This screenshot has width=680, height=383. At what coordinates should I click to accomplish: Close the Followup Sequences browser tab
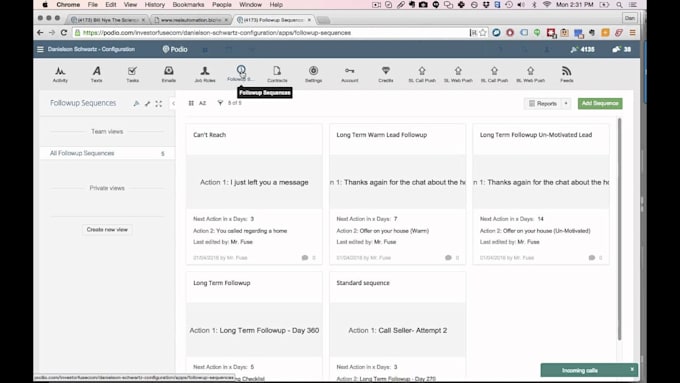tap(309, 20)
